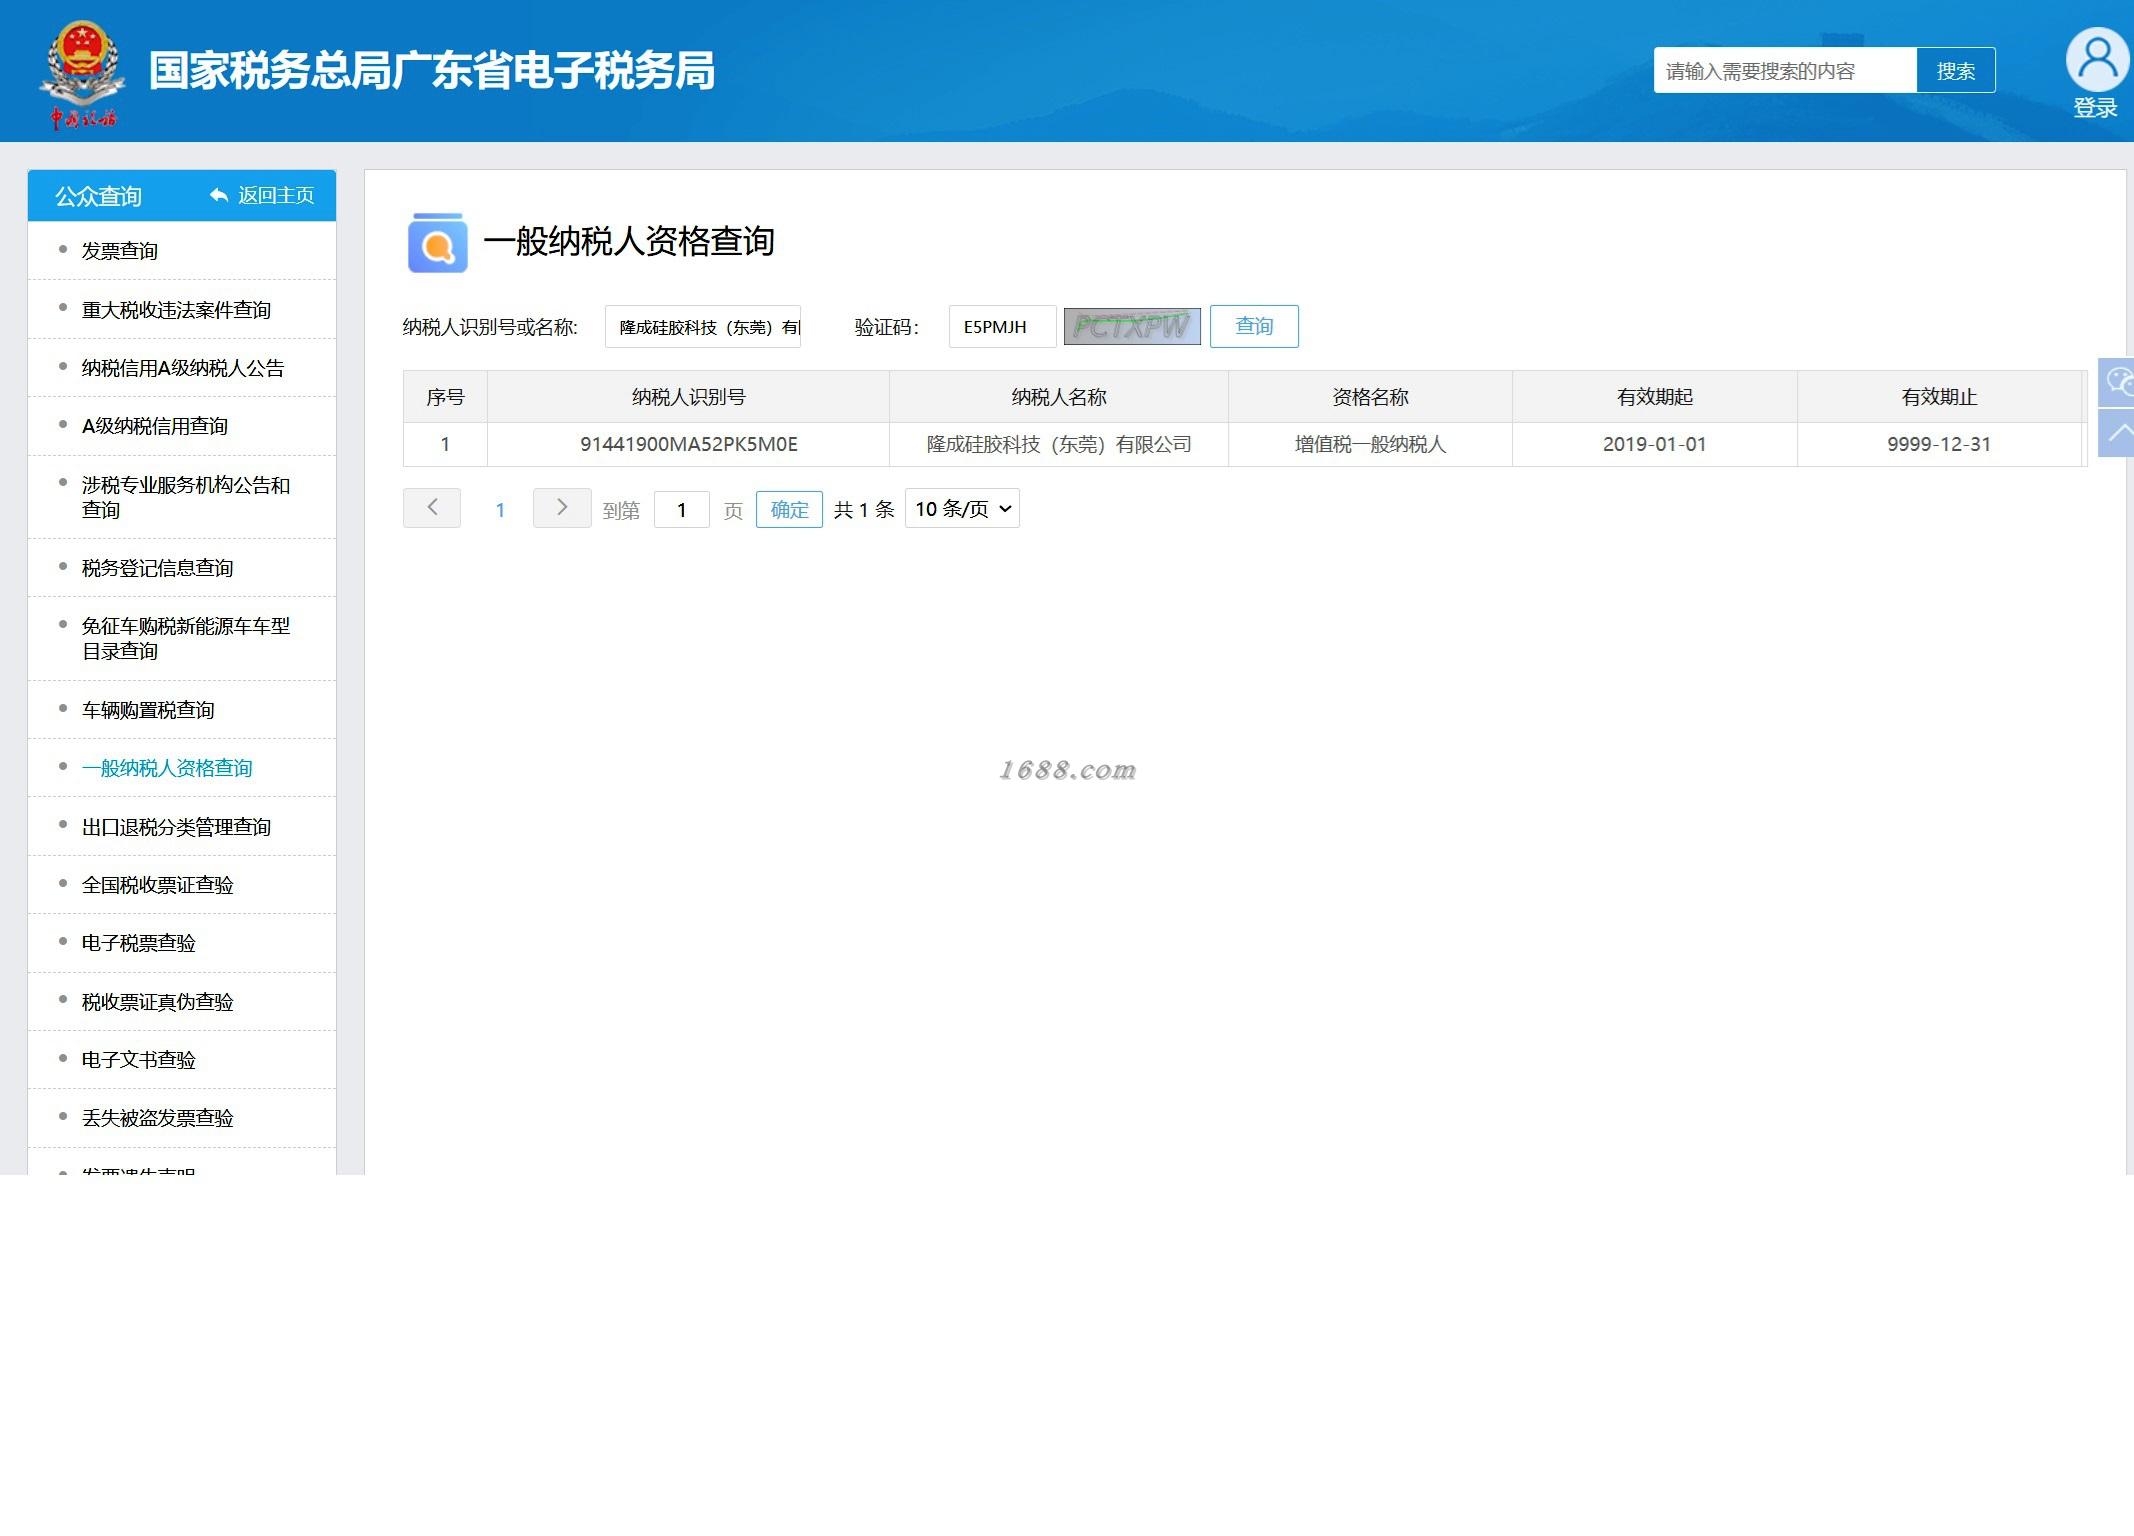Select 车辆购置税查询 from sidebar
2134x1536 pixels.
point(148,710)
